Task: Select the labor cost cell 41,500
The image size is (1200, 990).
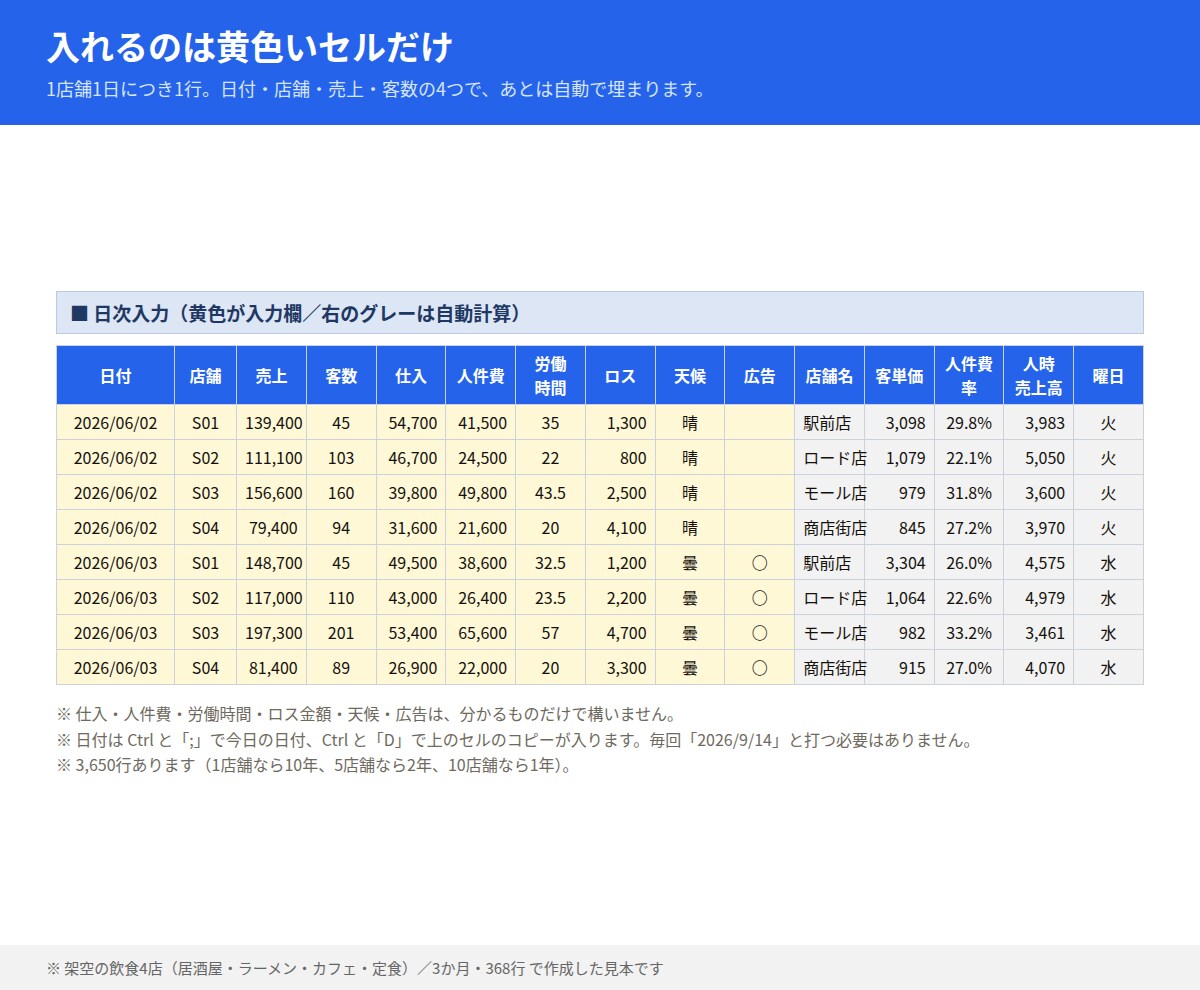Action: [x=481, y=423]
